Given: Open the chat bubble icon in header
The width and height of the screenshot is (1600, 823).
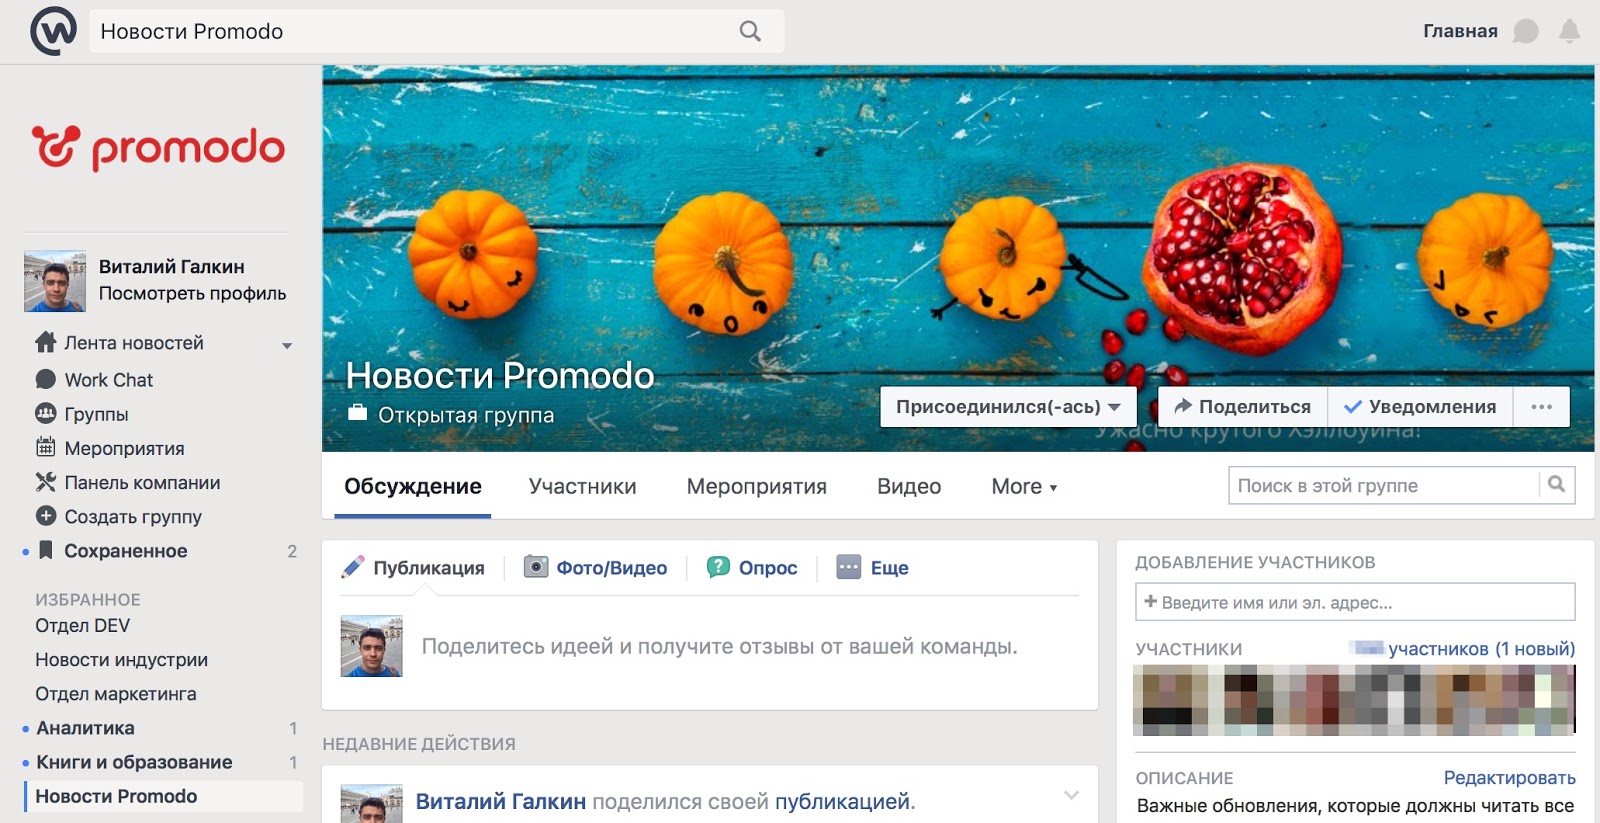Looking at the screenshot, I should click(x=1526, y=31).
